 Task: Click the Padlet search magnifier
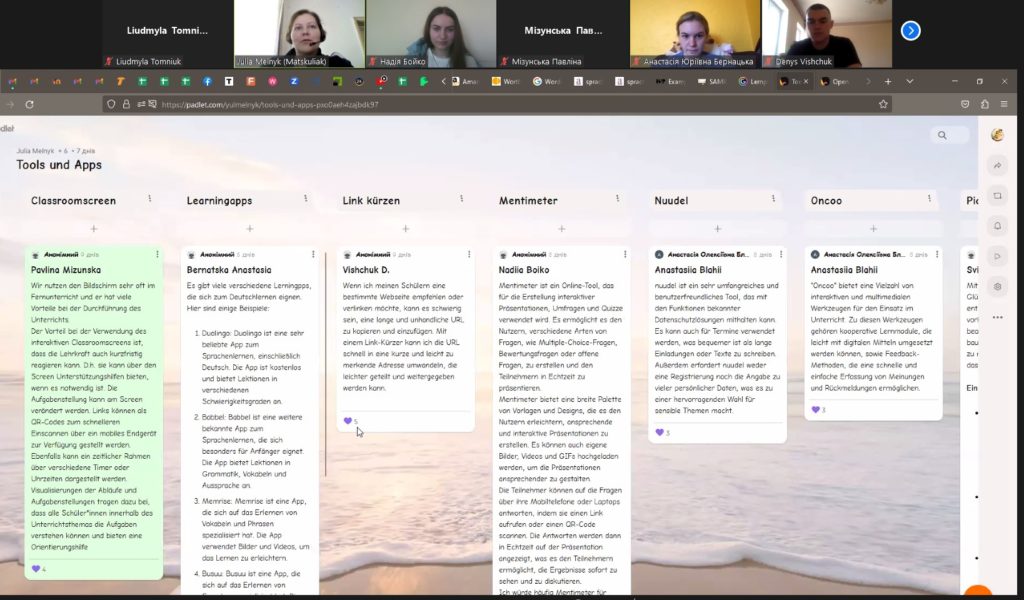(942, 135)
